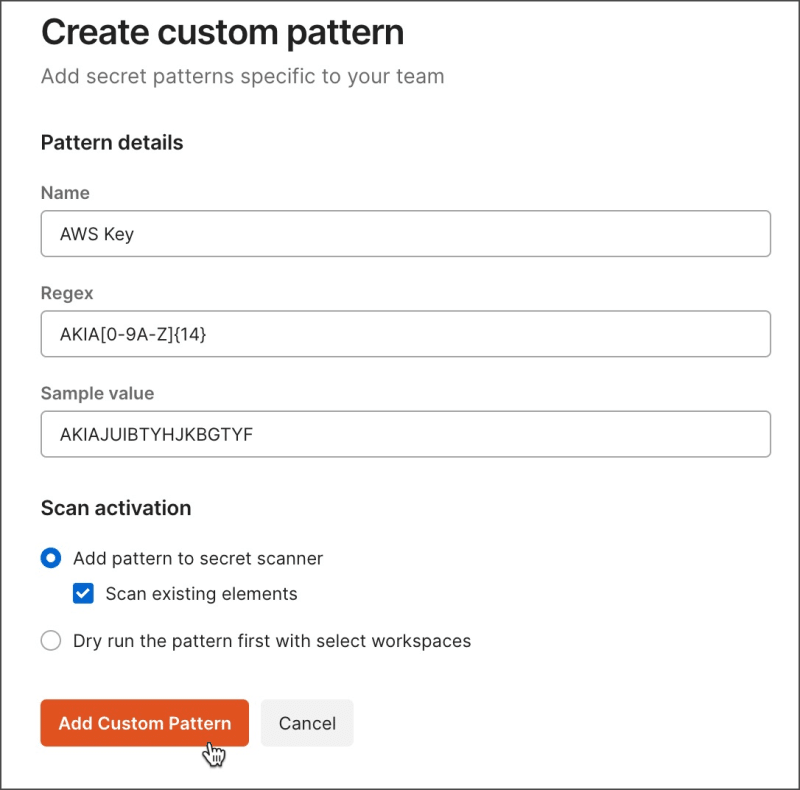Click the "{14}" quantifier in the regex text
The image size is (800, 790).
click(188, 335)
